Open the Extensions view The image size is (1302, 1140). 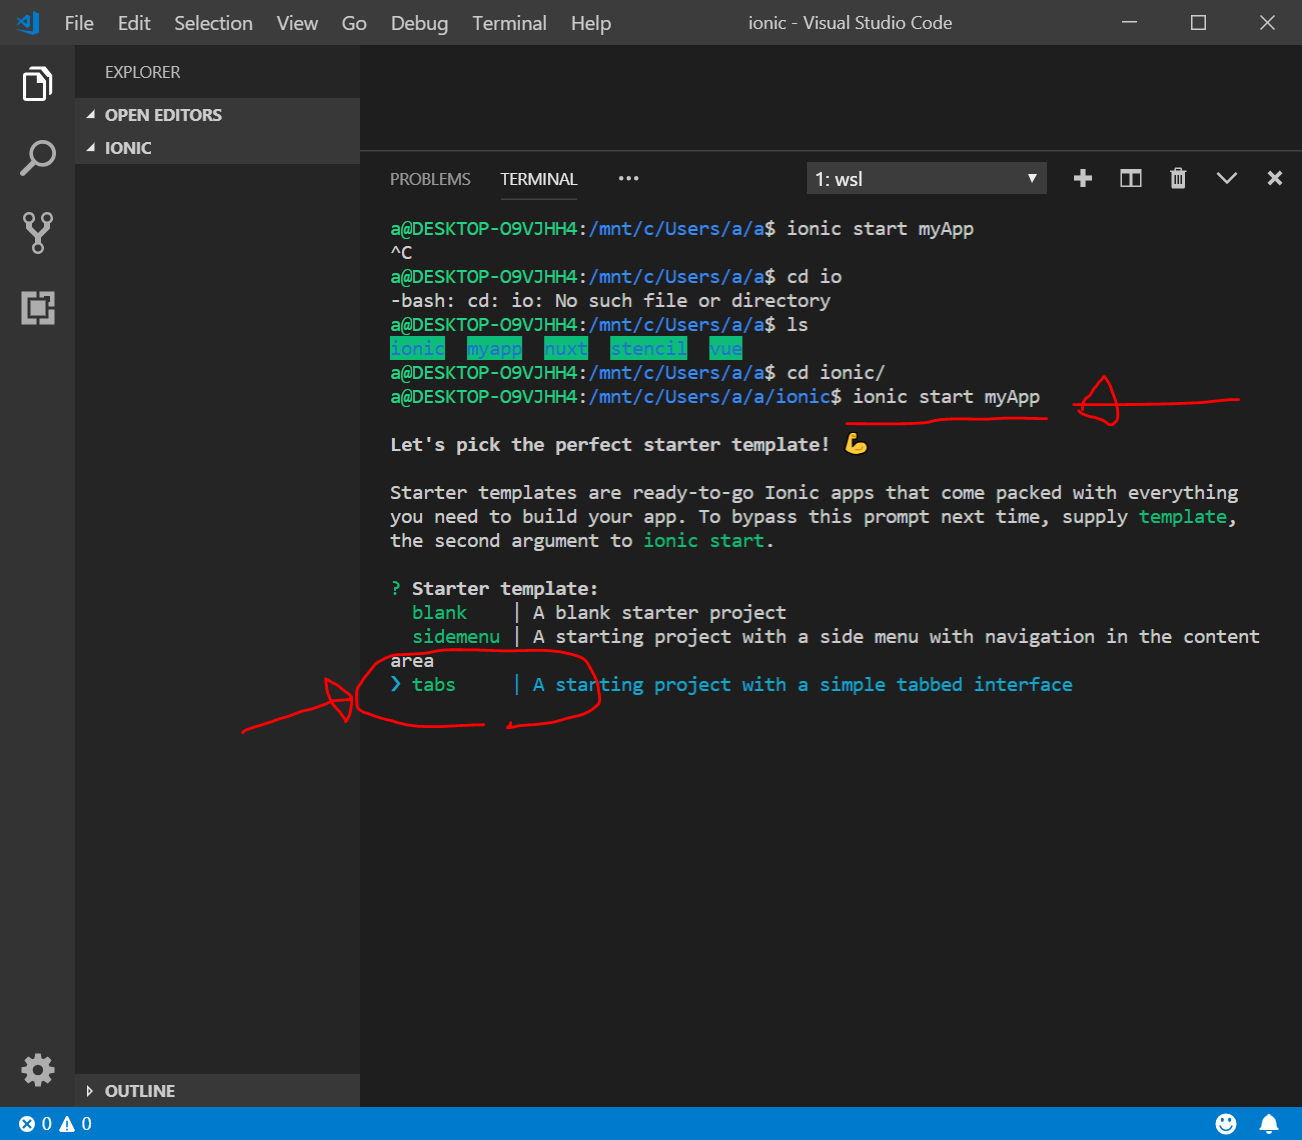pyautogui.click(x=37, y=307)
